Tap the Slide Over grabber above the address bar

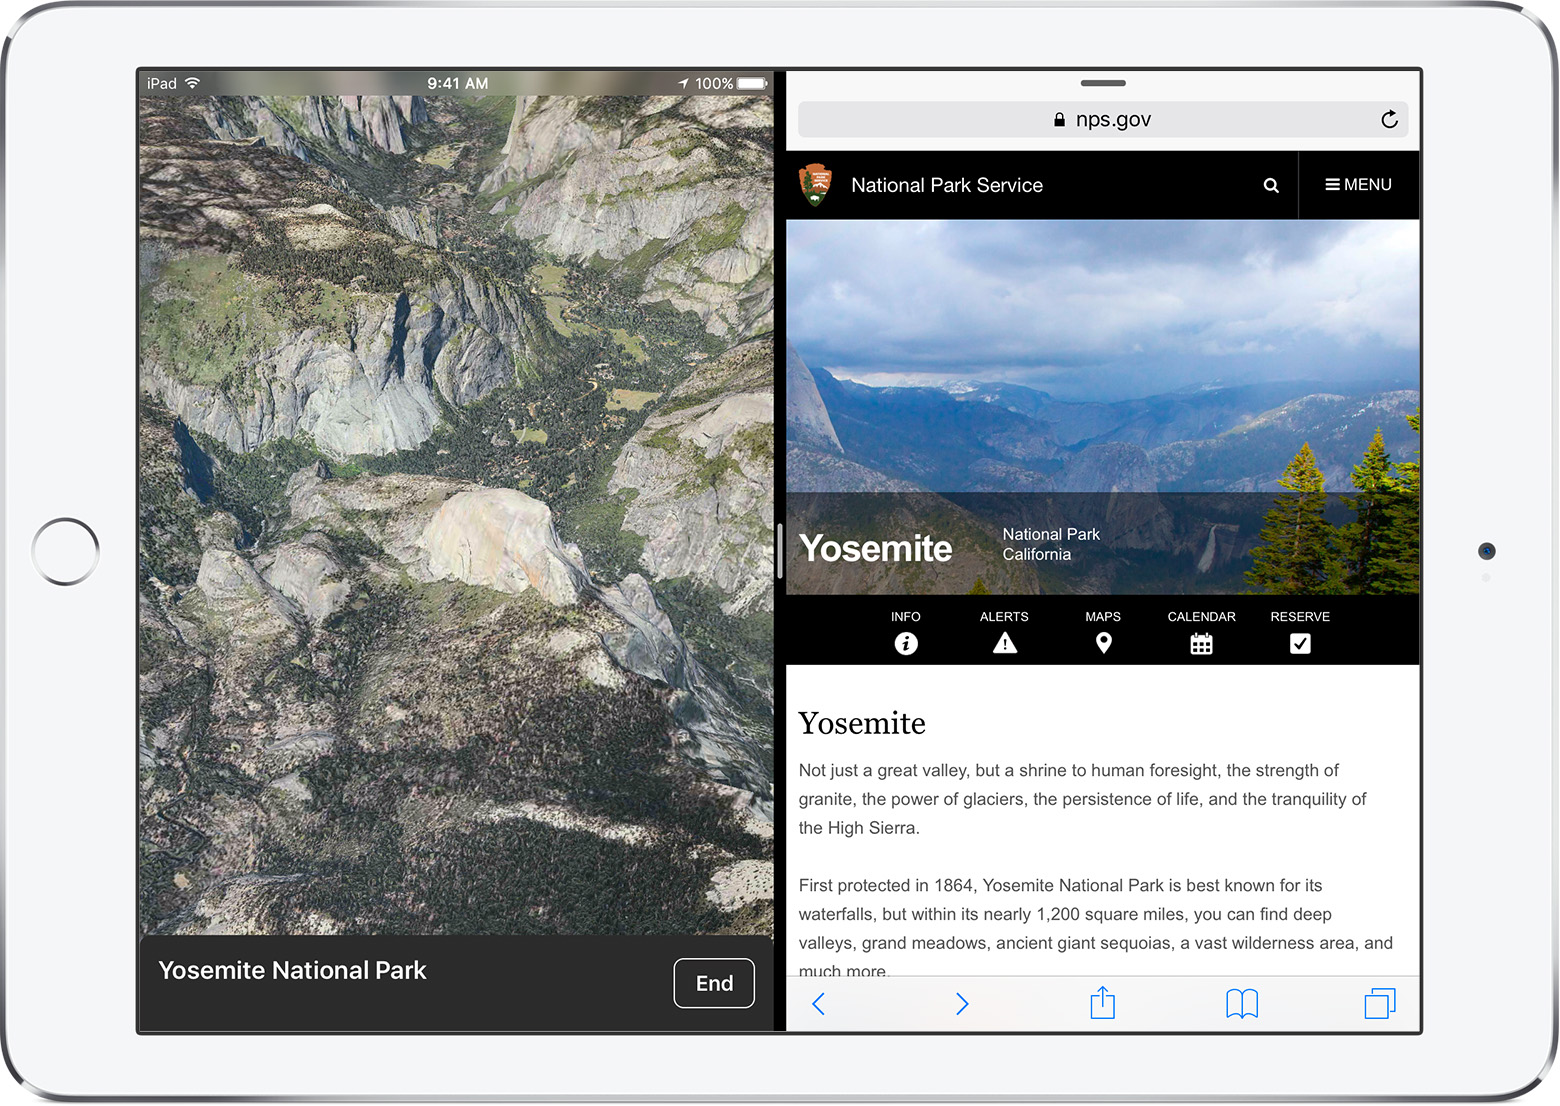tap(1103, 83)
